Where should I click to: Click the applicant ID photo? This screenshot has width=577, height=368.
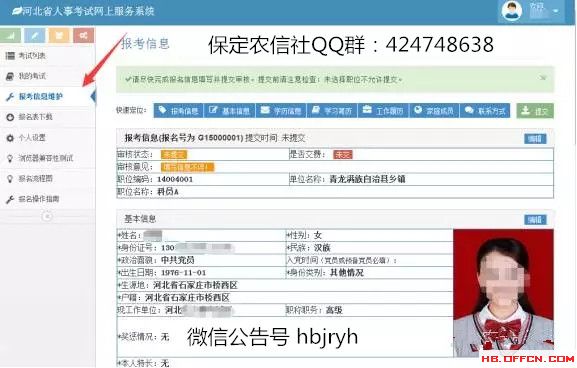tap(503, 293)
